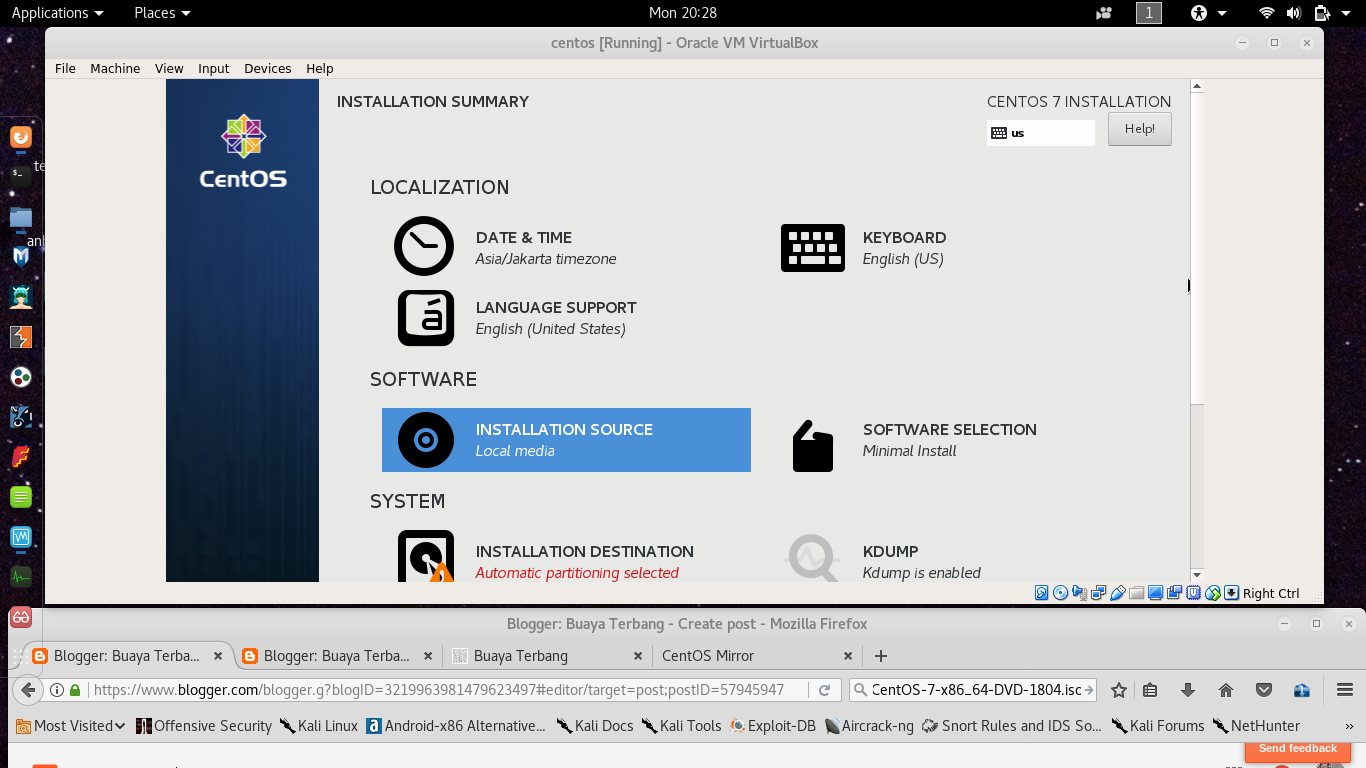
Task: Open the Kdump magnifier icon
Action: click(x=814, y=558)
